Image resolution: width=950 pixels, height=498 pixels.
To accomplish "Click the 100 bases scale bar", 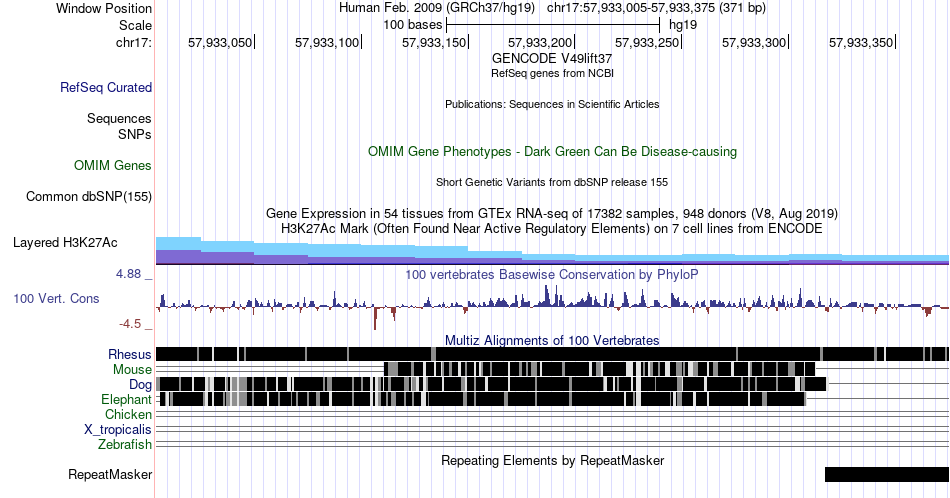I will pos(553,25).
